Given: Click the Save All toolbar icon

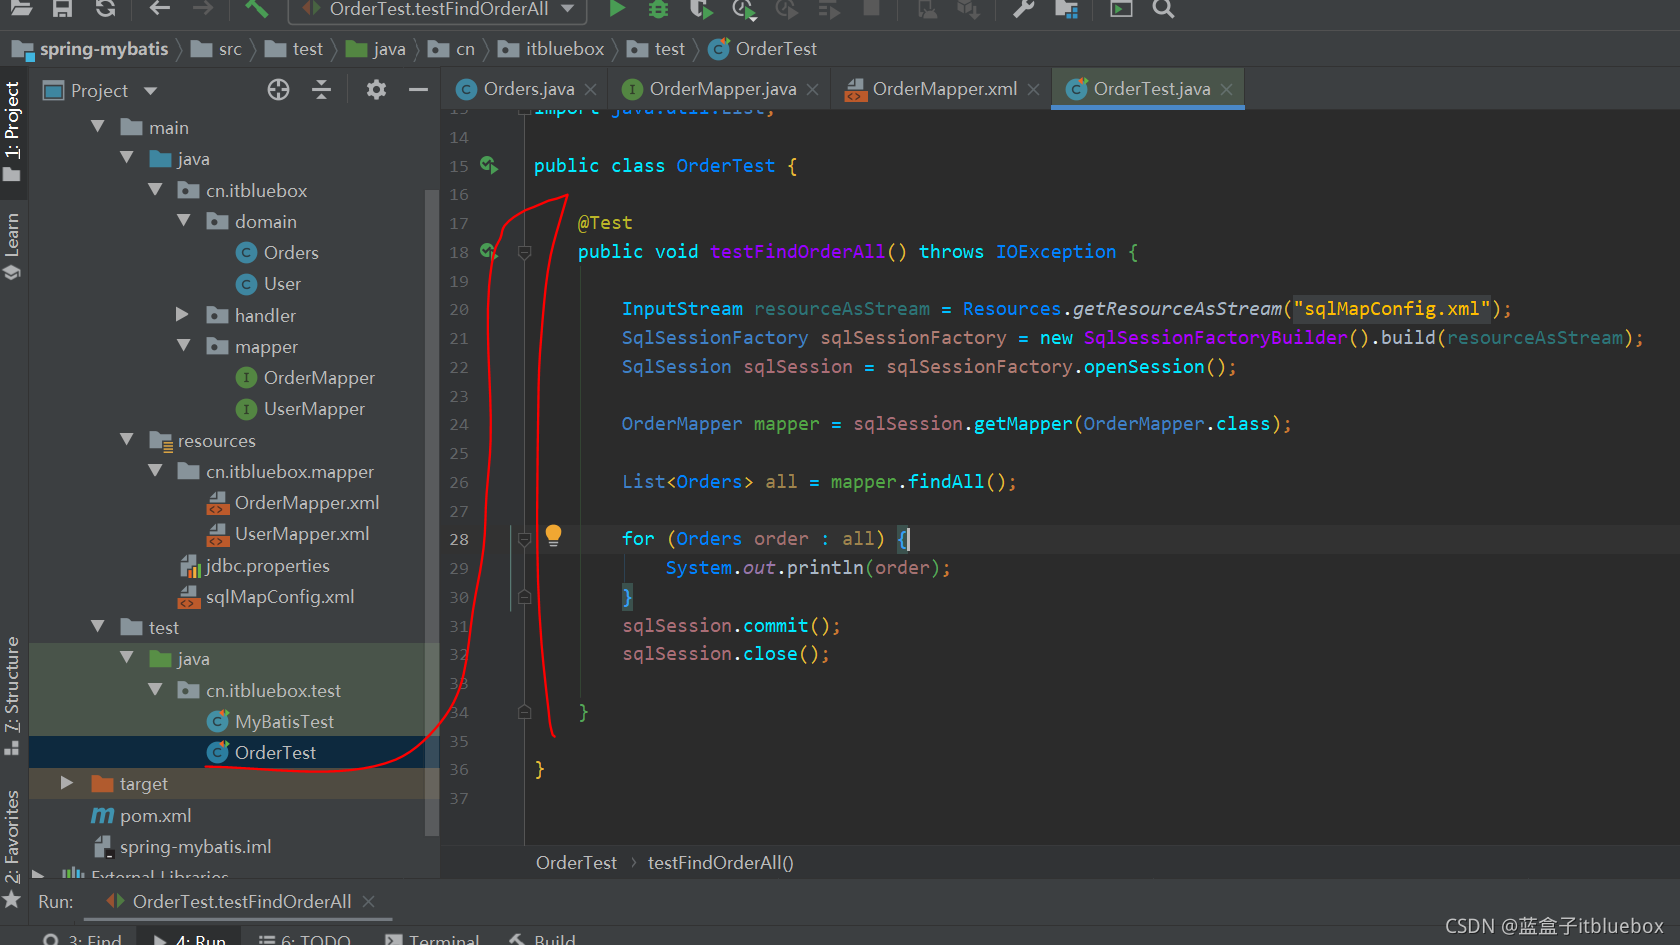Looking at the screenshot, I should [x=62, y=9].
